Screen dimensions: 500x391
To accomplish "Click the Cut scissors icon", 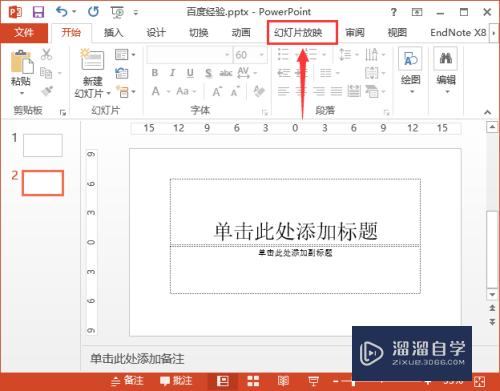I will point(46,54).
